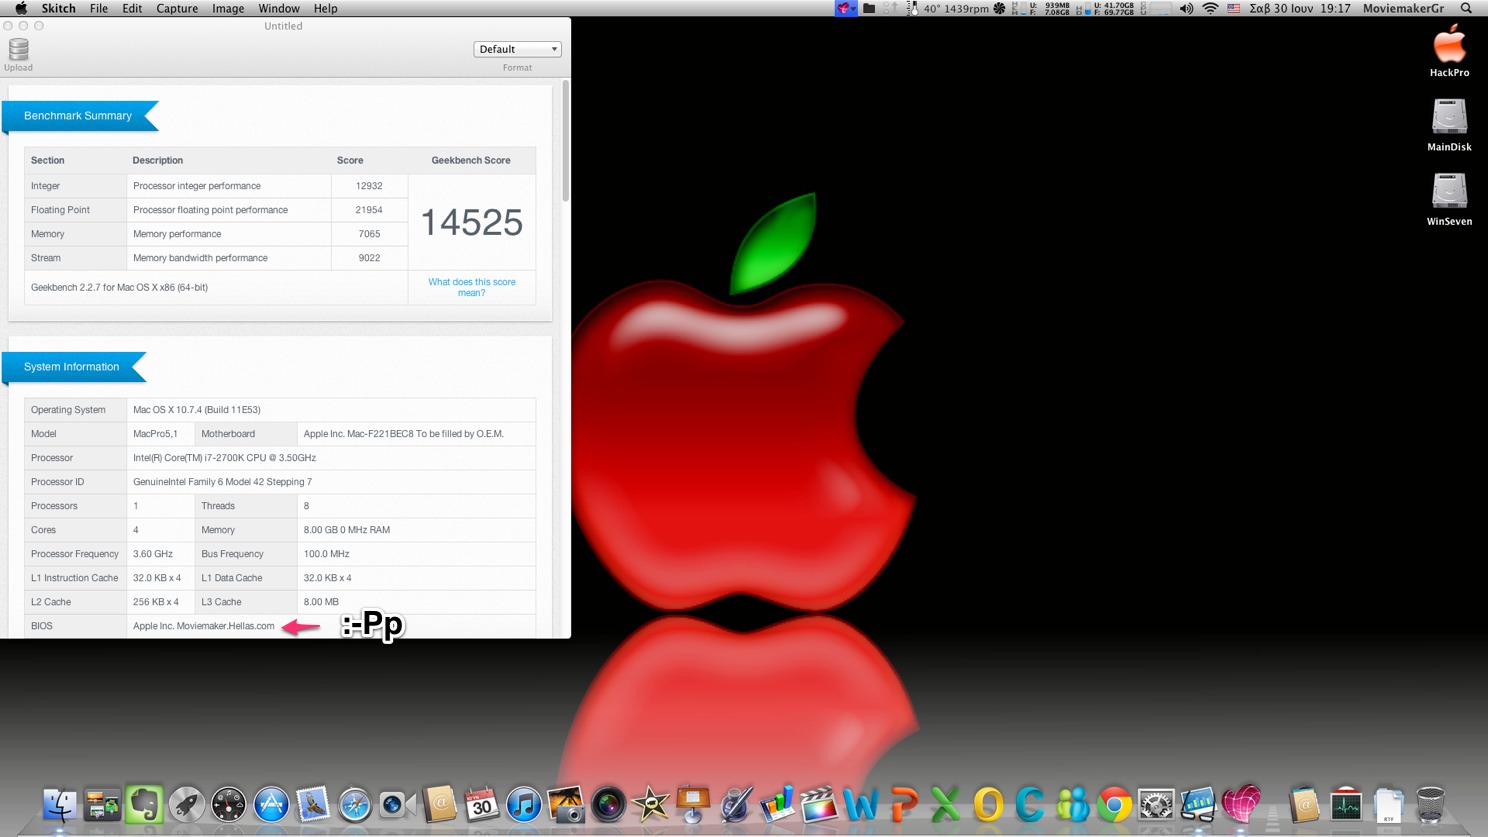Open Numbers chart icon in the dock
This screenshot has height=837, width=1488.
pyautogui.click(x=777, y=804)
